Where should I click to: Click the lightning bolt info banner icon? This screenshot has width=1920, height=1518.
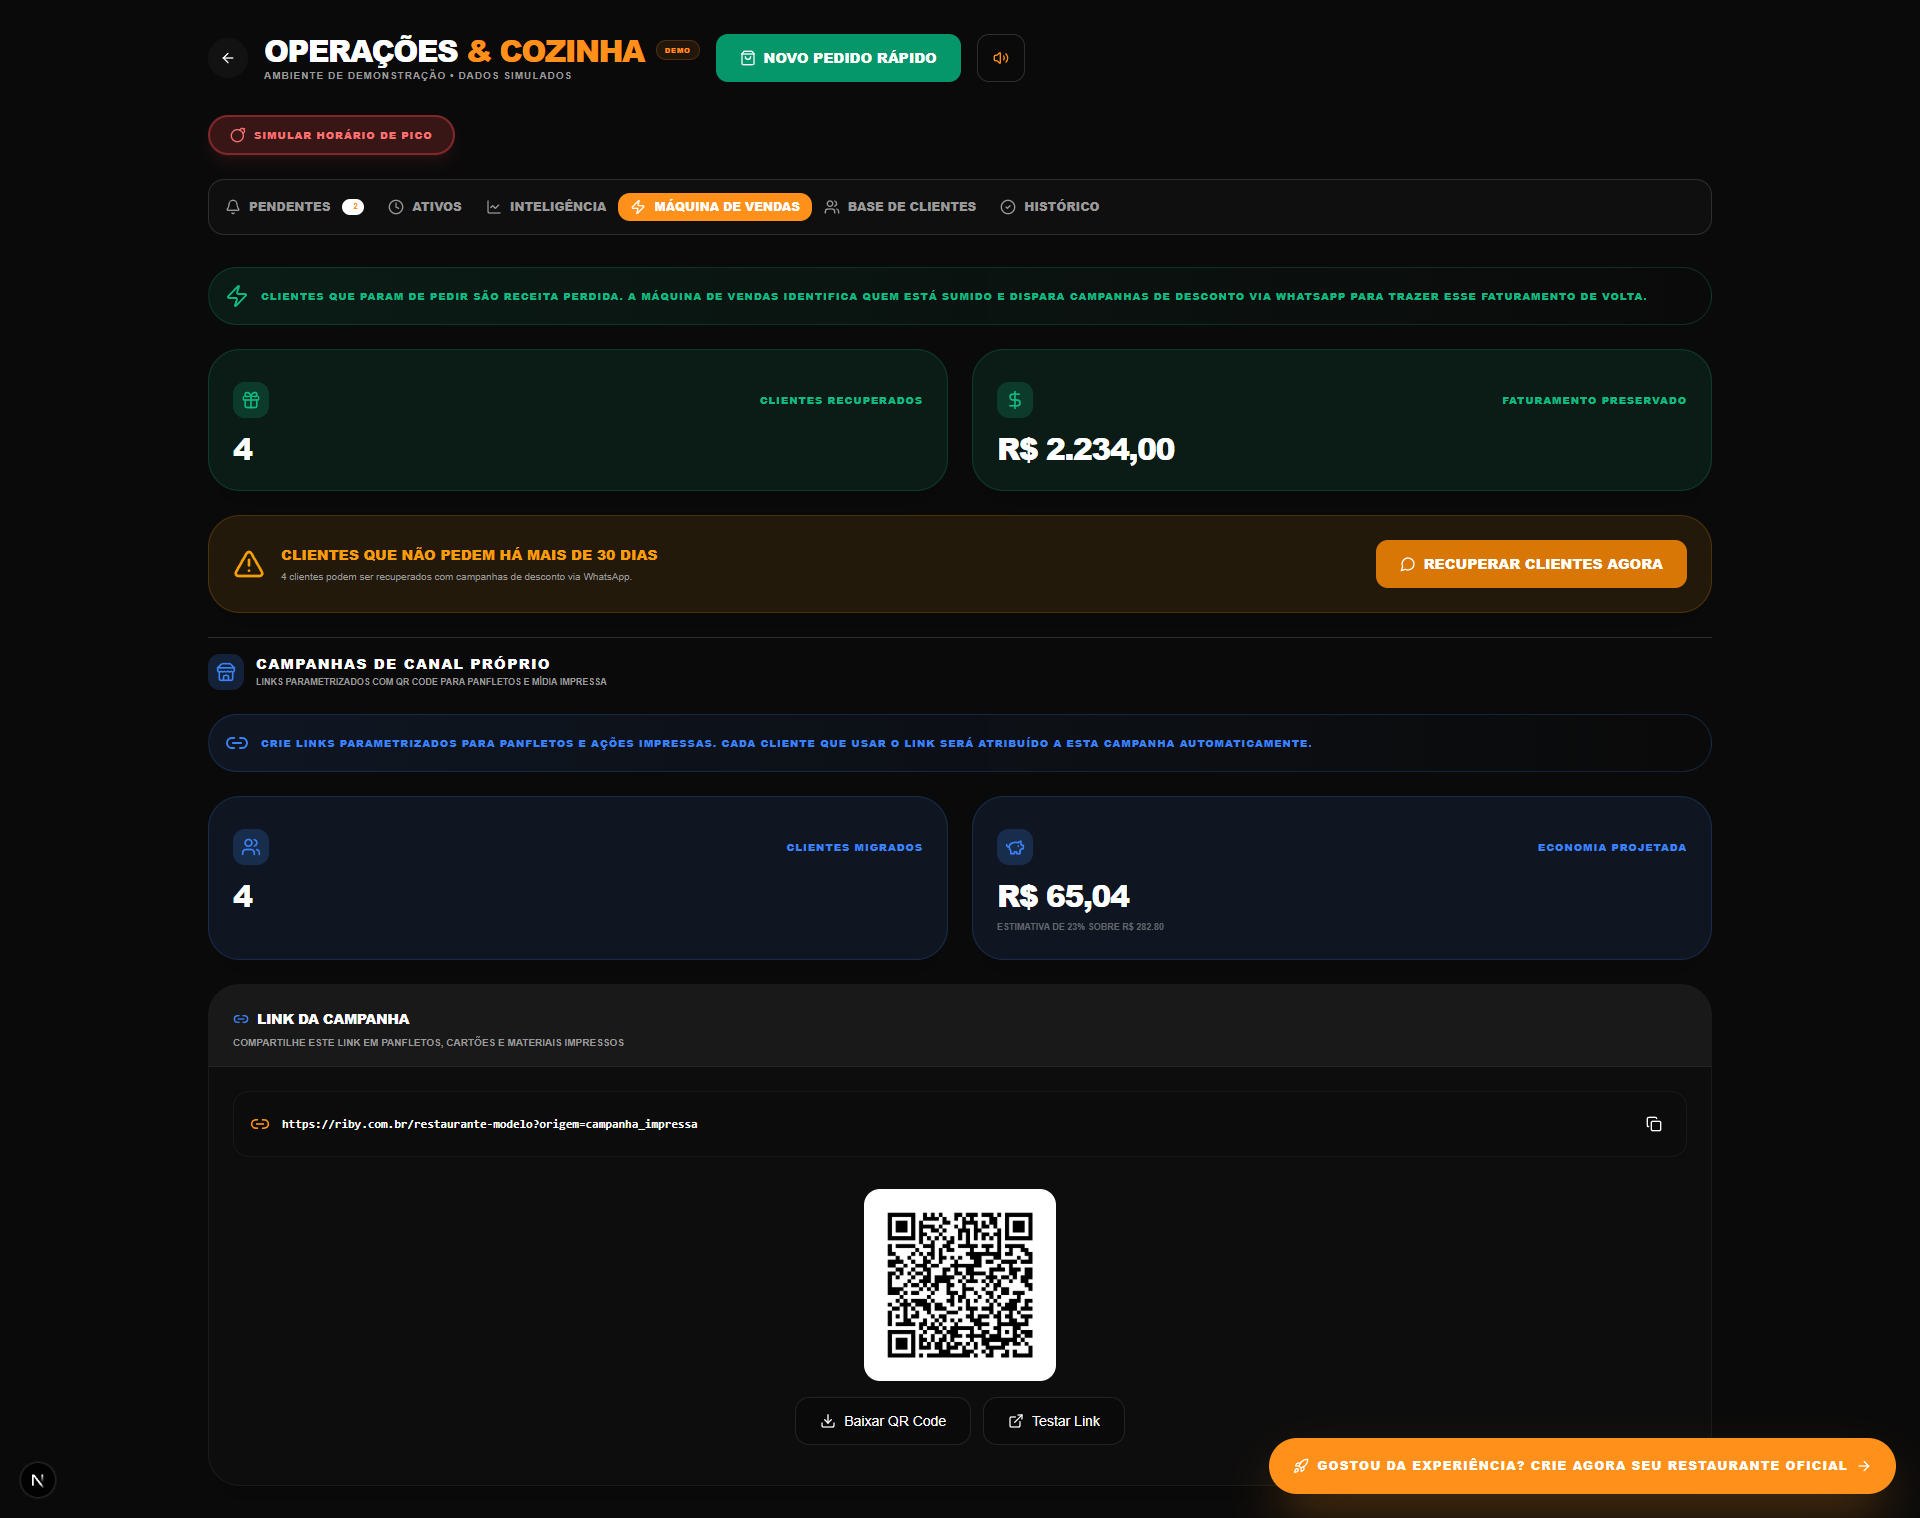(237, 296)
